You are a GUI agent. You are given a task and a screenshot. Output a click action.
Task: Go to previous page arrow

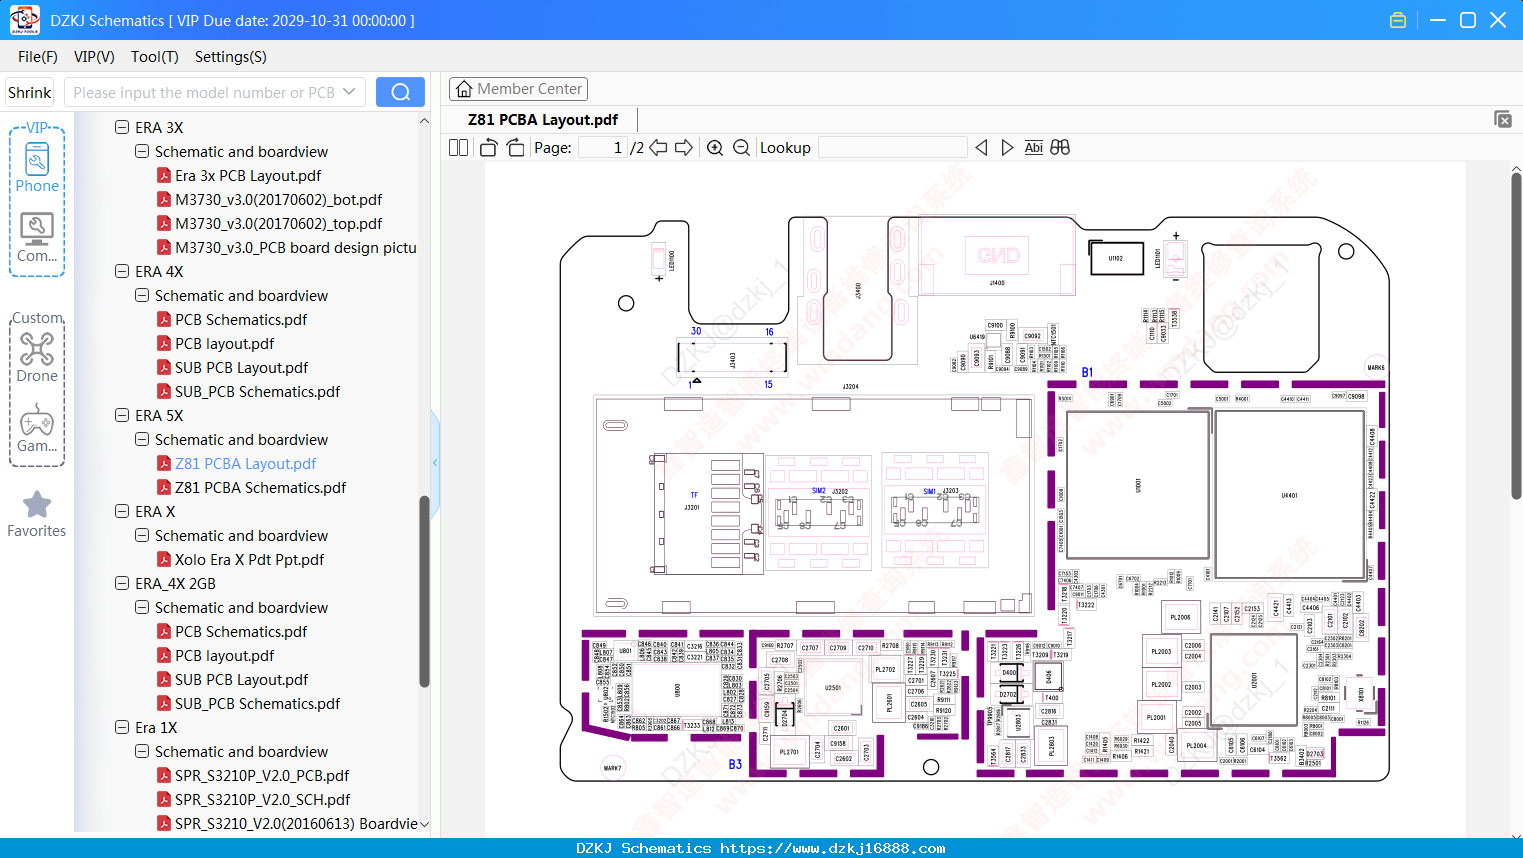658,147
